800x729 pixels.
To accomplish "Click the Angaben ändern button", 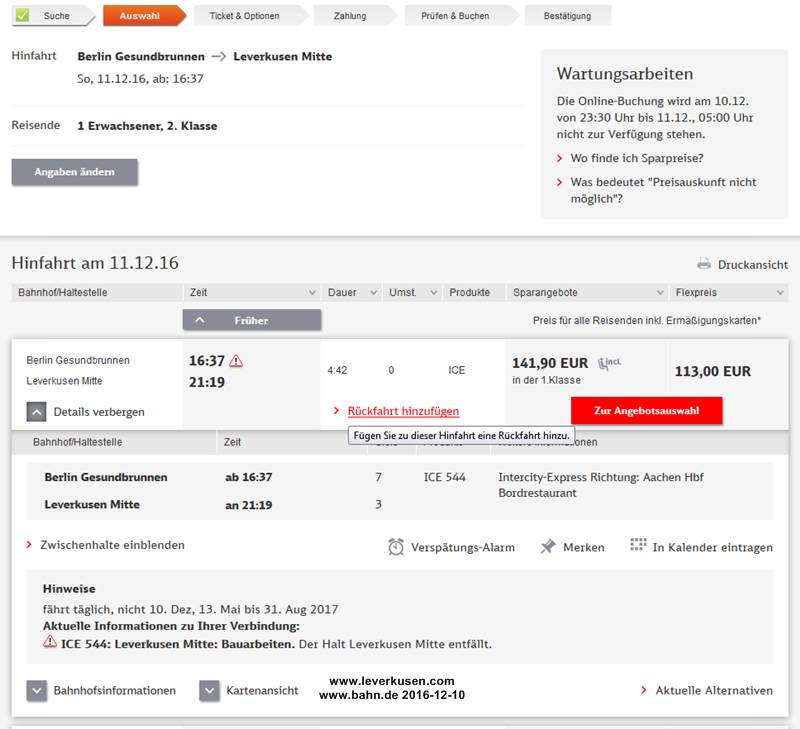I will click(x=74, y=172).
